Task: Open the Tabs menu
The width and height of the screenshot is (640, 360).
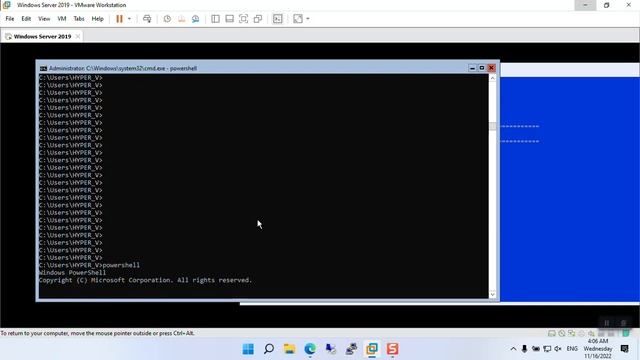Action: [x=79, y=19]
